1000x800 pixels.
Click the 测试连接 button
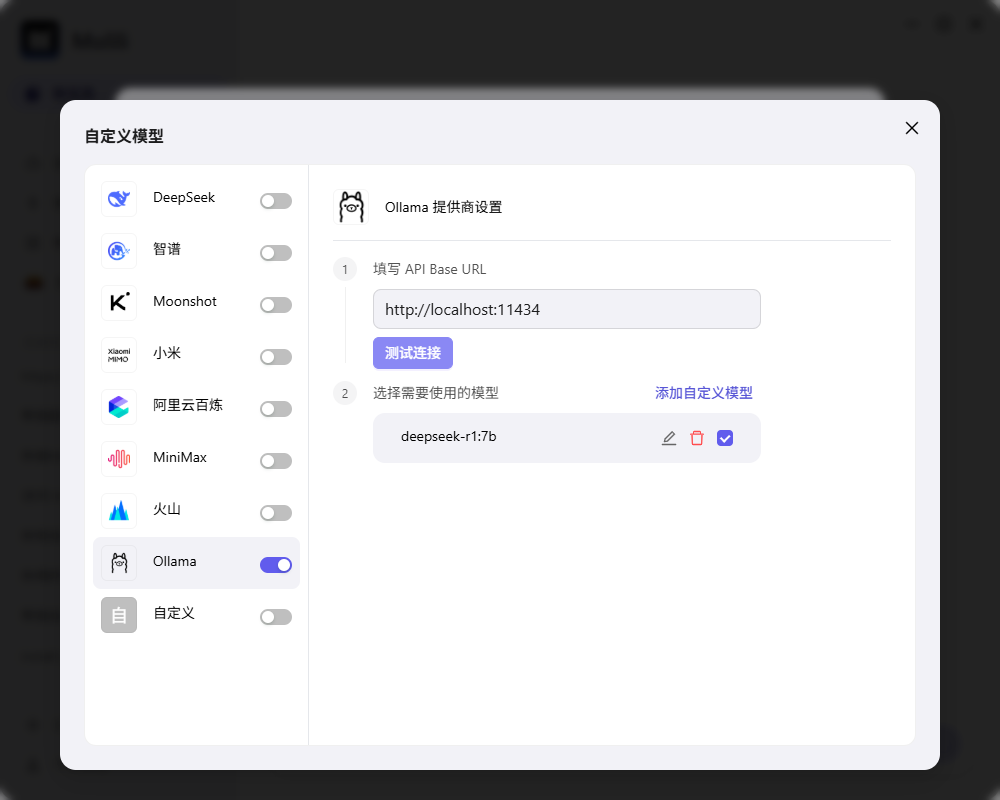coord(413,353)
